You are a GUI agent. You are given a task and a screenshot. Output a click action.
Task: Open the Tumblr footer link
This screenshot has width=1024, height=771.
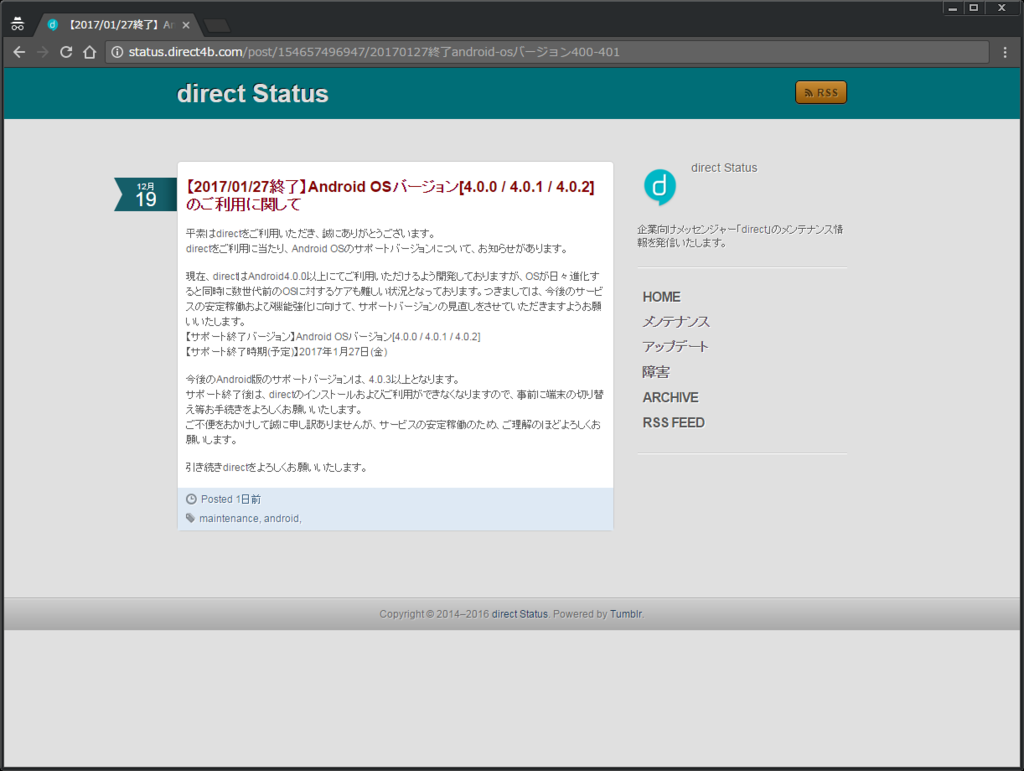pyautogui.click(x=626, y=614)
